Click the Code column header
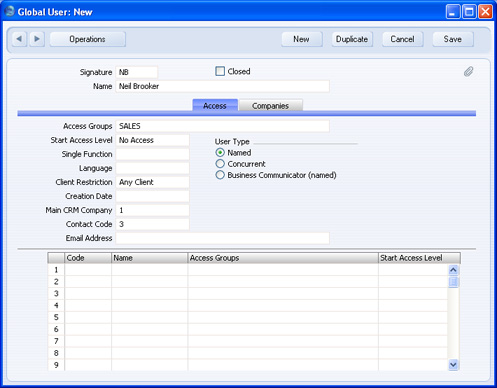 [x=88, y=258]
